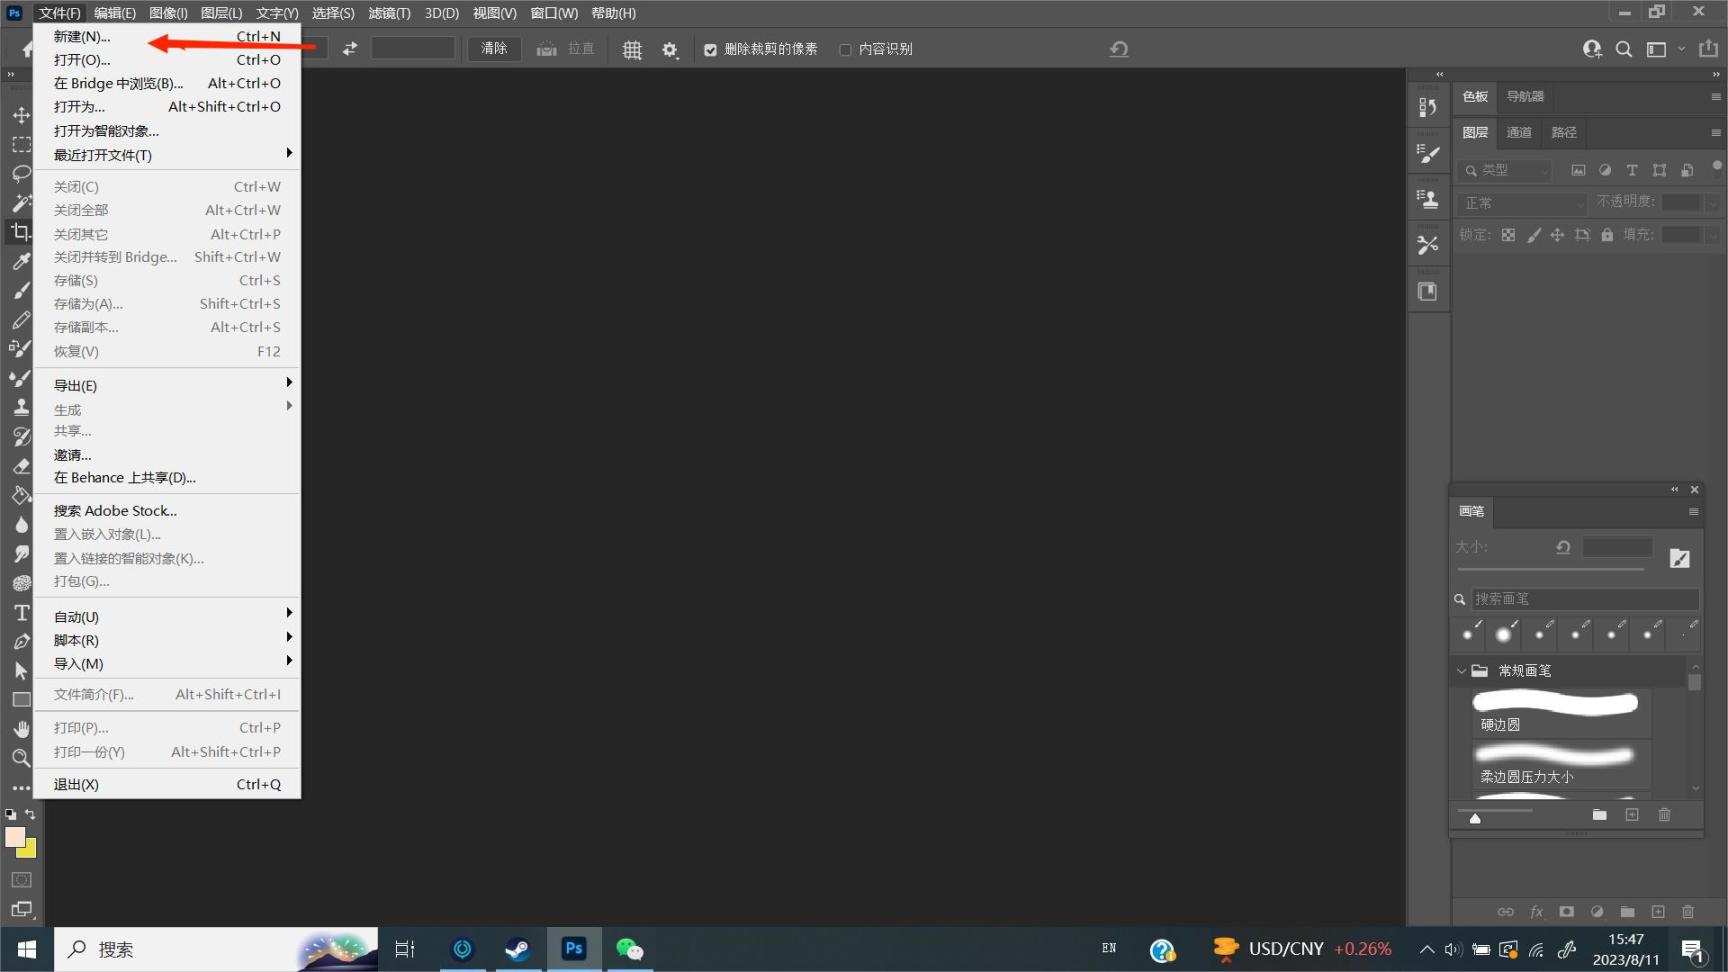The height and width of the screenshot is (972, 1728).
Task: Toggle the smart object filter icon
Action: click(x=1687, y=170)
